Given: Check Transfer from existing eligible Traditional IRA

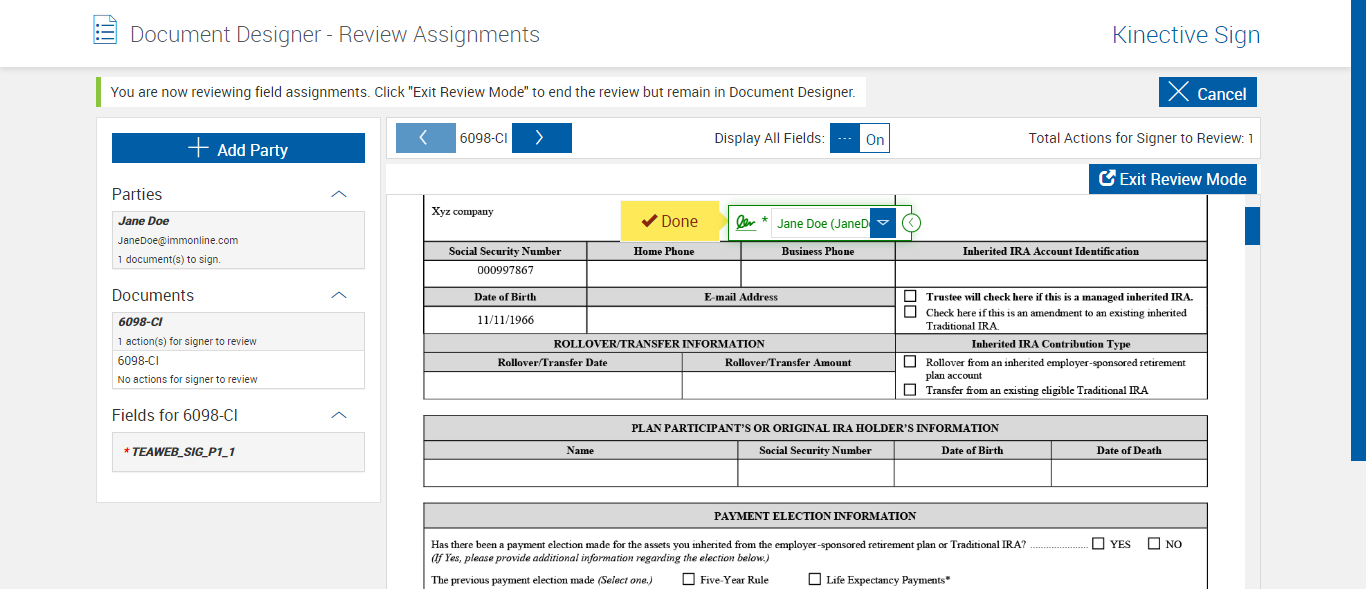Looking at the screenshot, I should 910,390.
